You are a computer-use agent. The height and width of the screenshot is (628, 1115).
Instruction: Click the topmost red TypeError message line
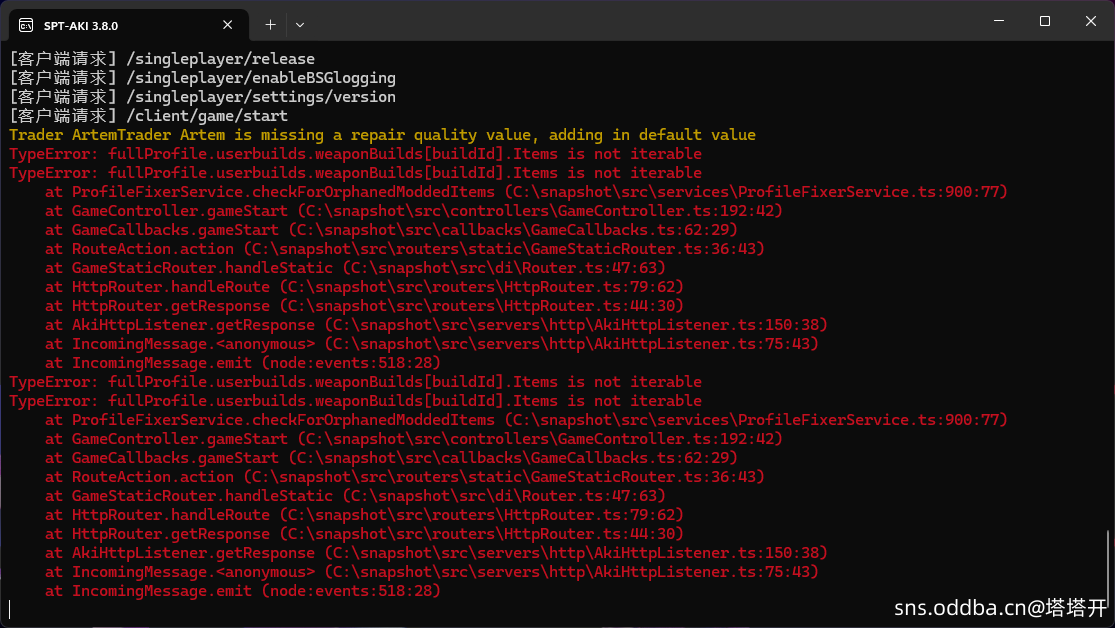pos(355,154)
